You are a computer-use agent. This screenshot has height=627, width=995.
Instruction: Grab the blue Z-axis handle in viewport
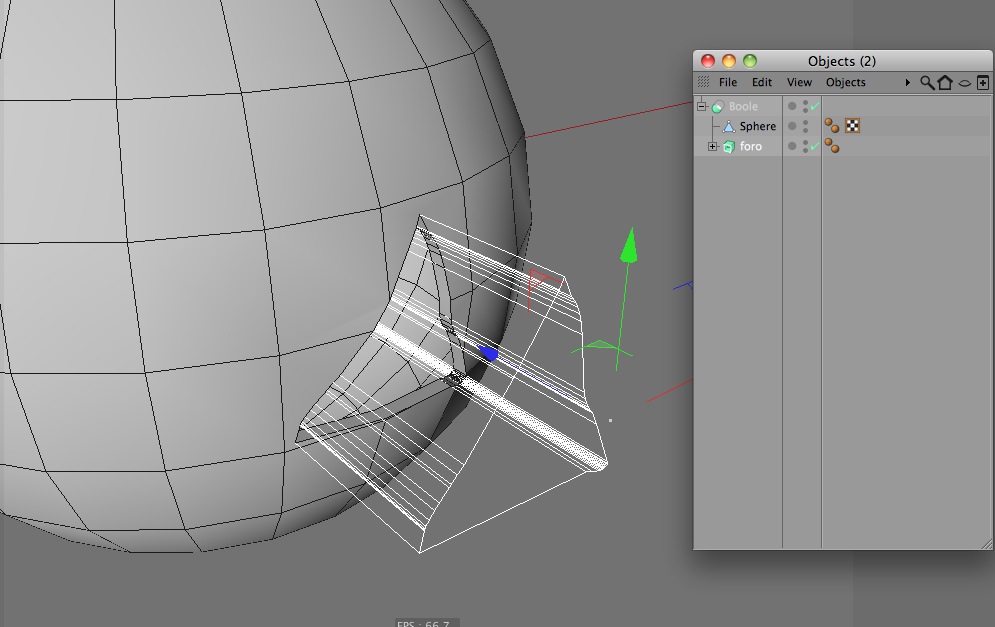(x=488, y=353)
